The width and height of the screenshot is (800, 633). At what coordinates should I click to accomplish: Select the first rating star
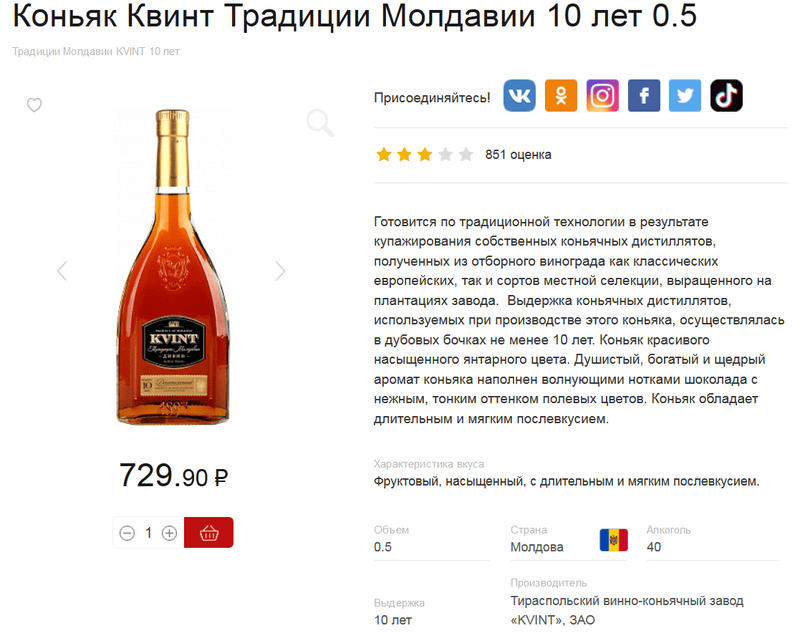pyautogui.click(x=384, y=154)
